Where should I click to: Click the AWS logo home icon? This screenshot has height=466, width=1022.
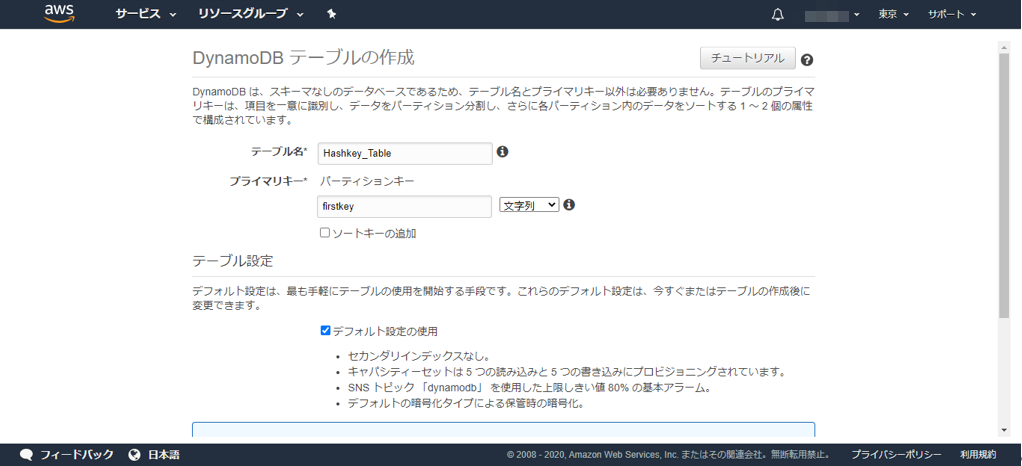pos(60,14)
